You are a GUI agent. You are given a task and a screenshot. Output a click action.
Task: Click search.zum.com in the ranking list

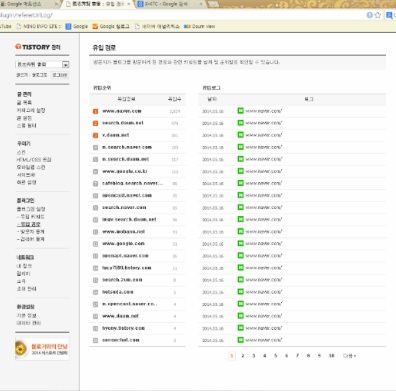tap(122, 280)
